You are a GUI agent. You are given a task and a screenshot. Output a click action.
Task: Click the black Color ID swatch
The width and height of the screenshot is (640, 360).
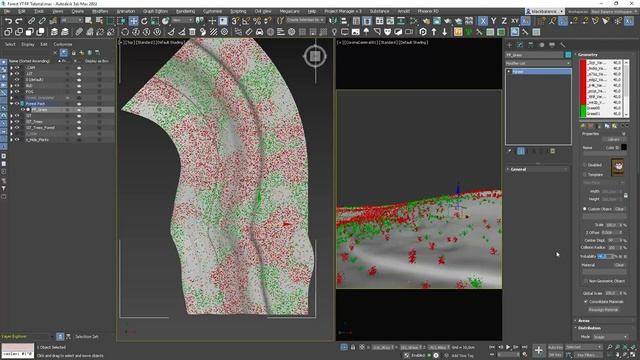[624, 147]
